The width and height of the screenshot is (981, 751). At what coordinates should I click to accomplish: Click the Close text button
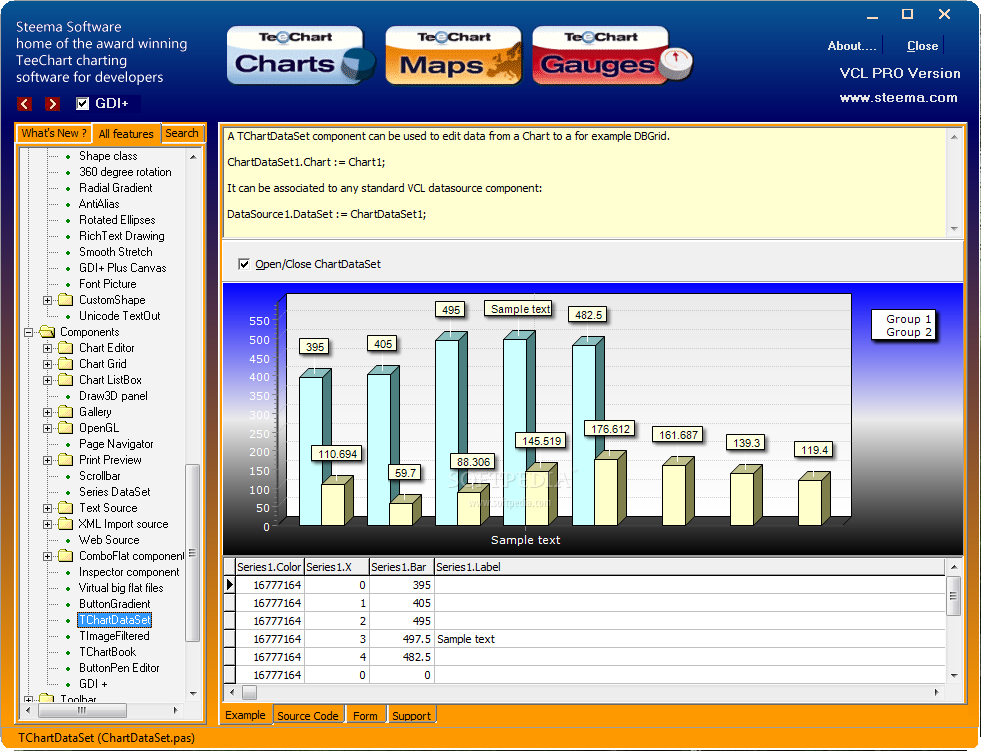922,46
